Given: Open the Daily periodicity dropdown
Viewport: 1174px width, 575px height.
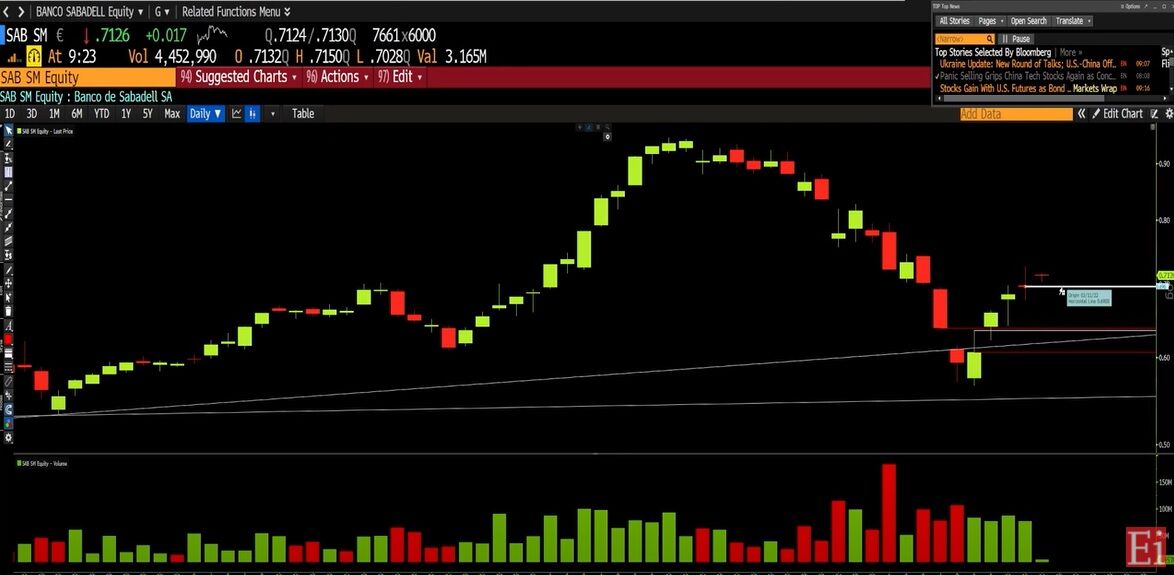Looking at the screenshot, I should (206, 114).
